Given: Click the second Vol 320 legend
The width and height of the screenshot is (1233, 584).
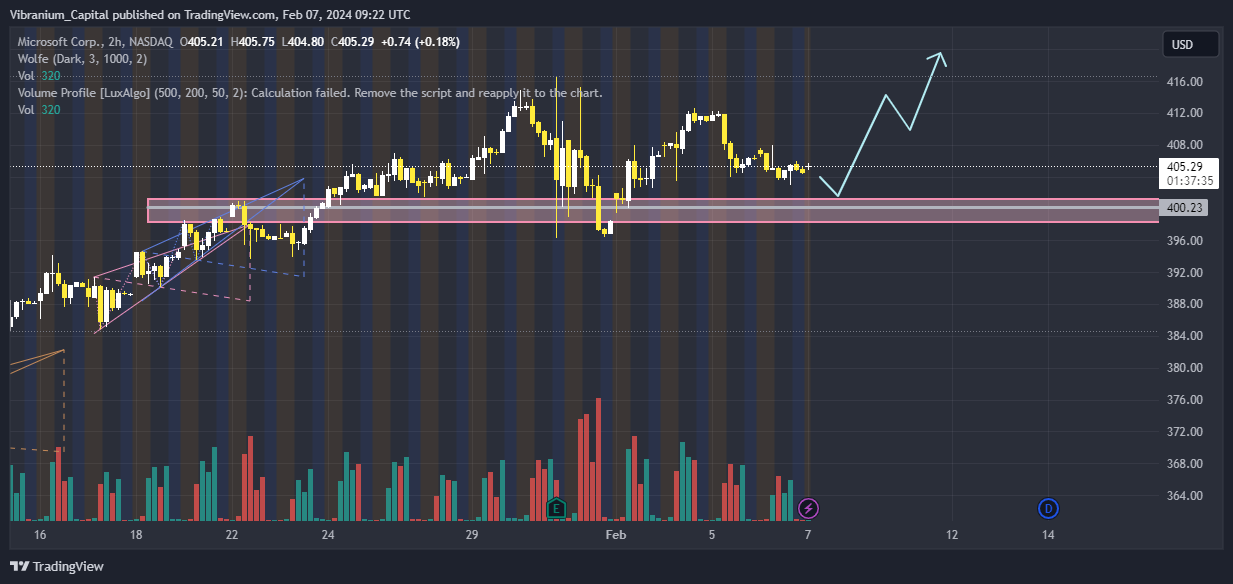Looking at the screenshot, I should click(38, 110).
